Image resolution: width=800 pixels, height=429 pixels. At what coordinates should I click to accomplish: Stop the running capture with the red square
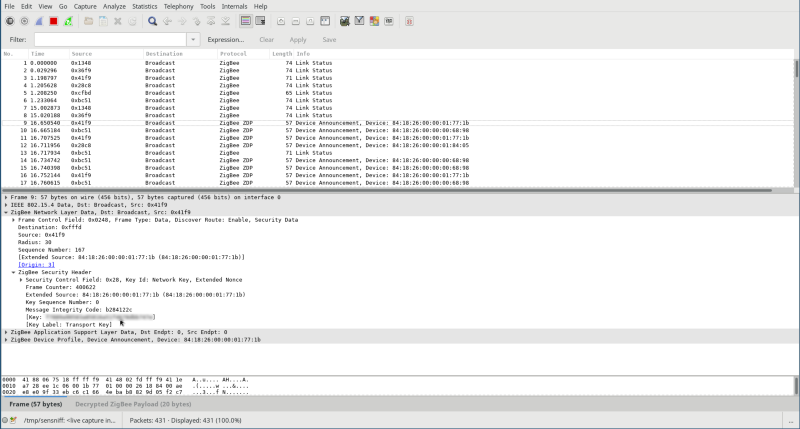pyautogui.click(x=54, y=21)
